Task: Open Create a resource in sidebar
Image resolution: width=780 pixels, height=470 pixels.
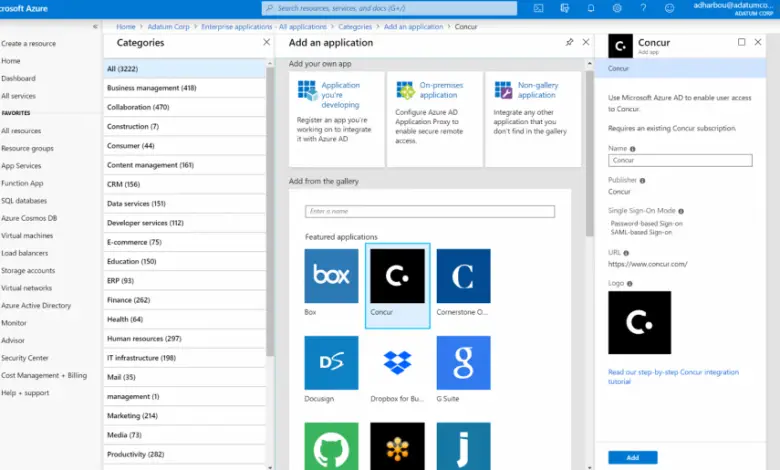Action: [28, 43]
